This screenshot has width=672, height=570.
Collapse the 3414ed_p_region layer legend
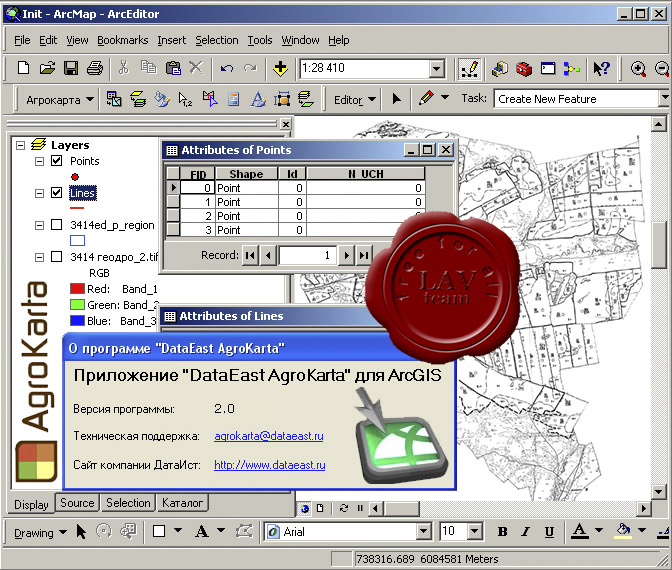(39, 225)
